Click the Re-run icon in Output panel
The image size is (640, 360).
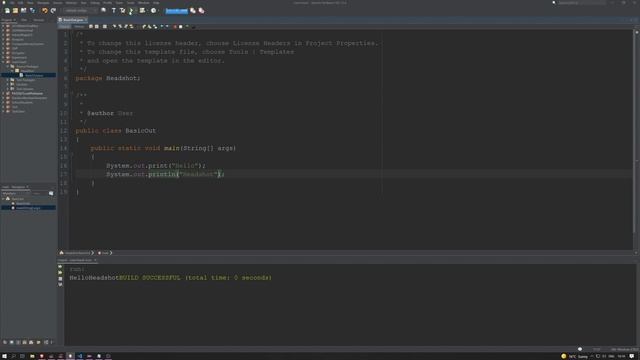pyautogui.click(x=60, y=267)
